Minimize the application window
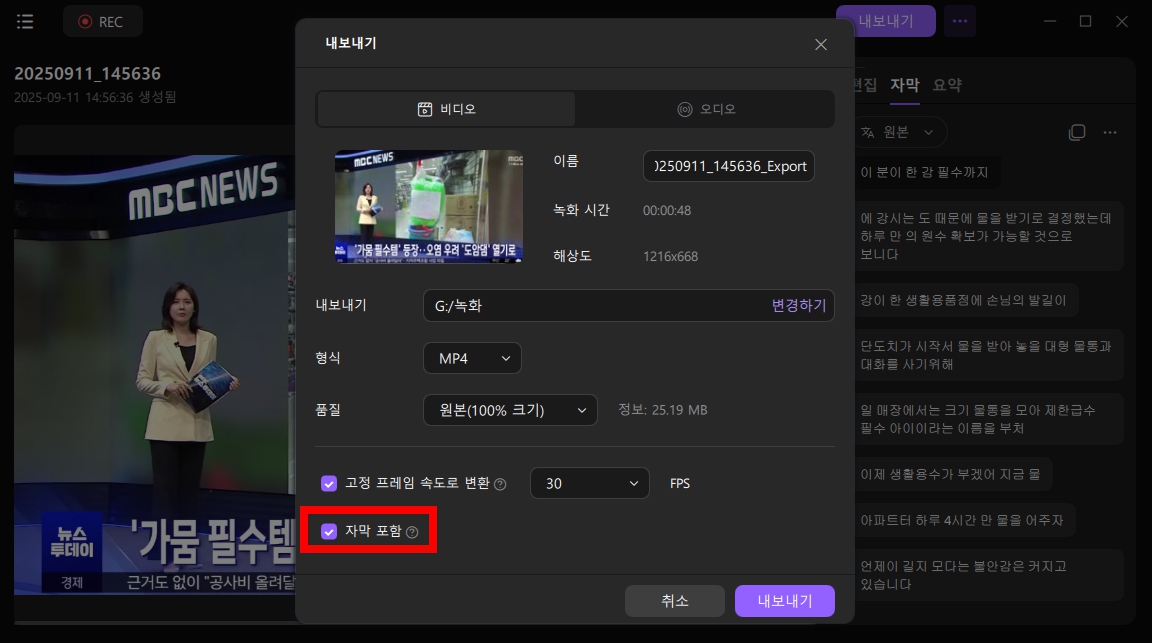 (x=1050, y=21)
